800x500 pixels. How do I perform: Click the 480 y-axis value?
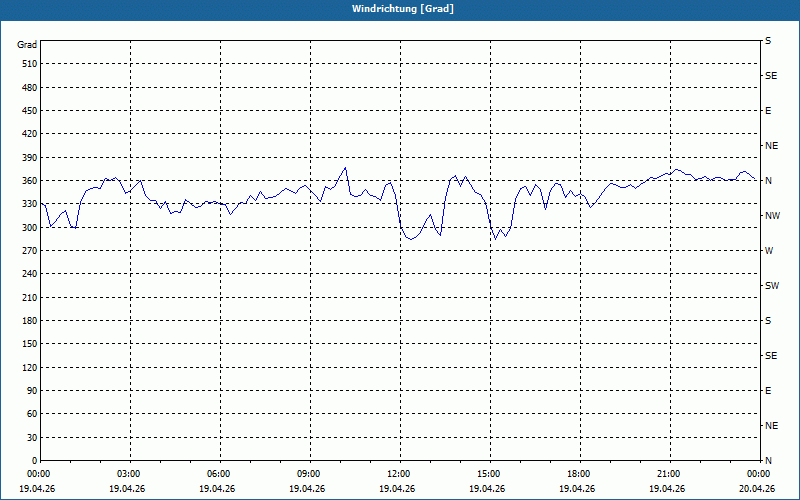[30, 87]
